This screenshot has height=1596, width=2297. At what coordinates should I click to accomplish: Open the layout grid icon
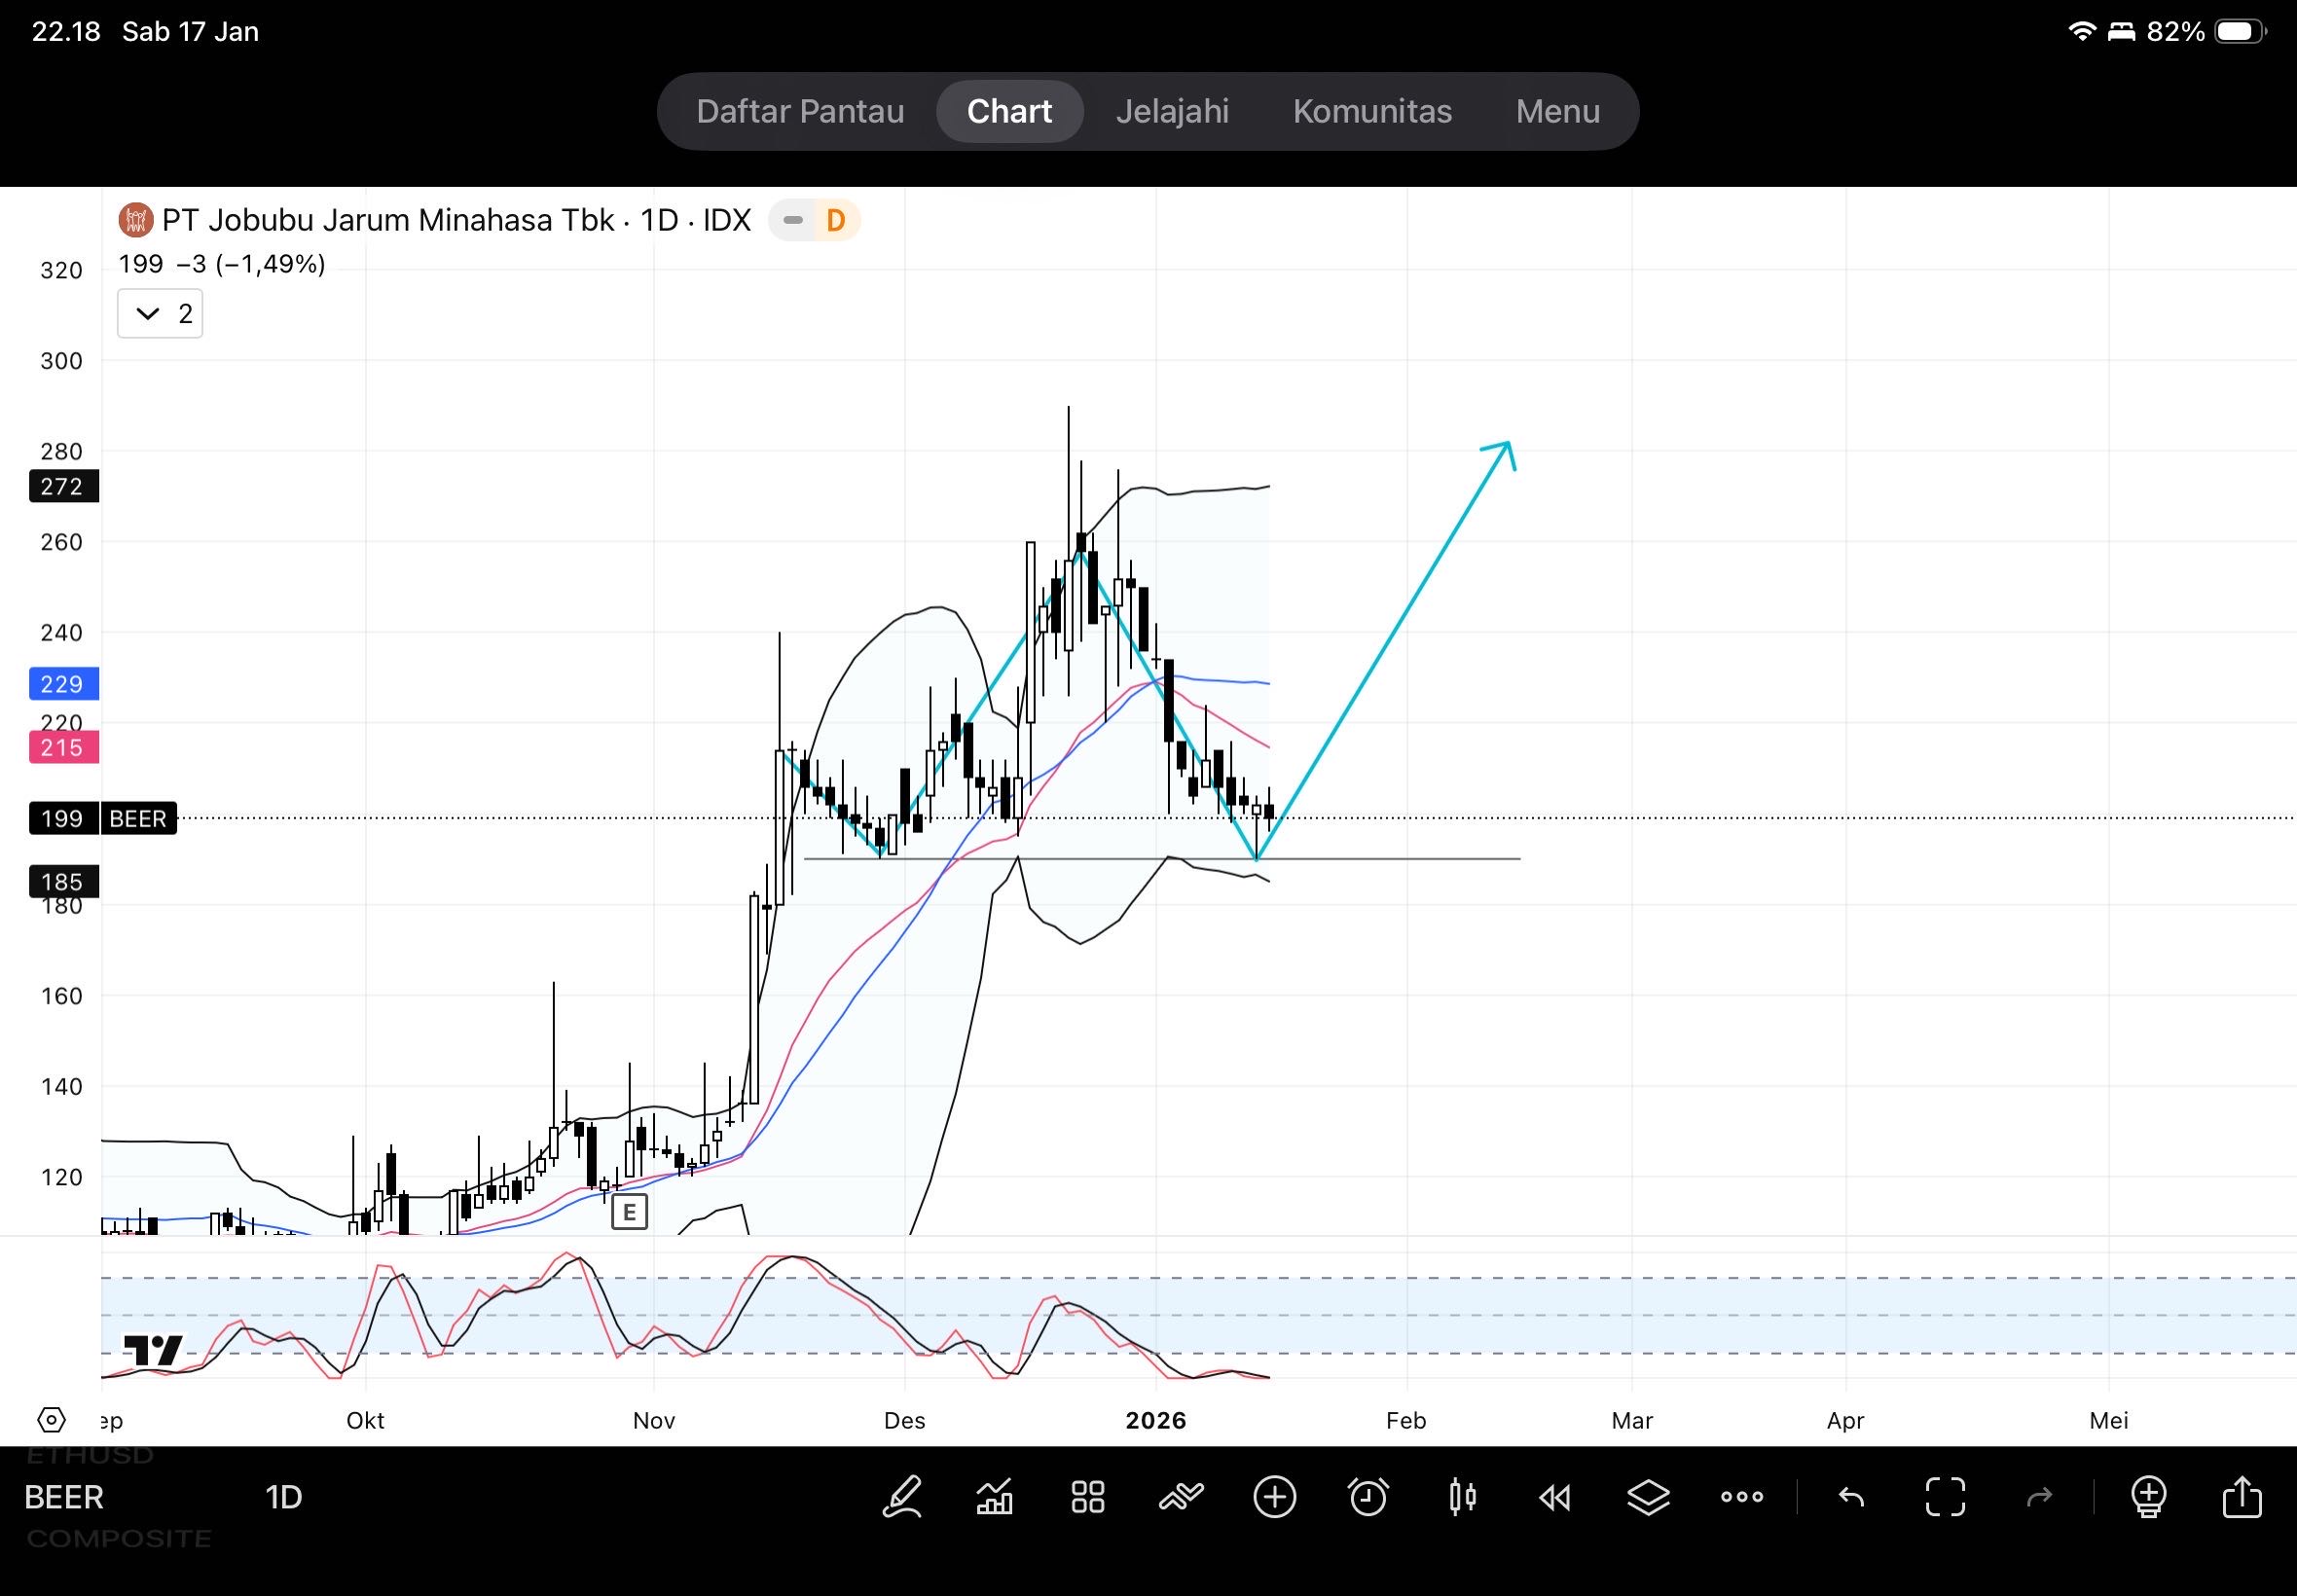coord(1087,1497)
